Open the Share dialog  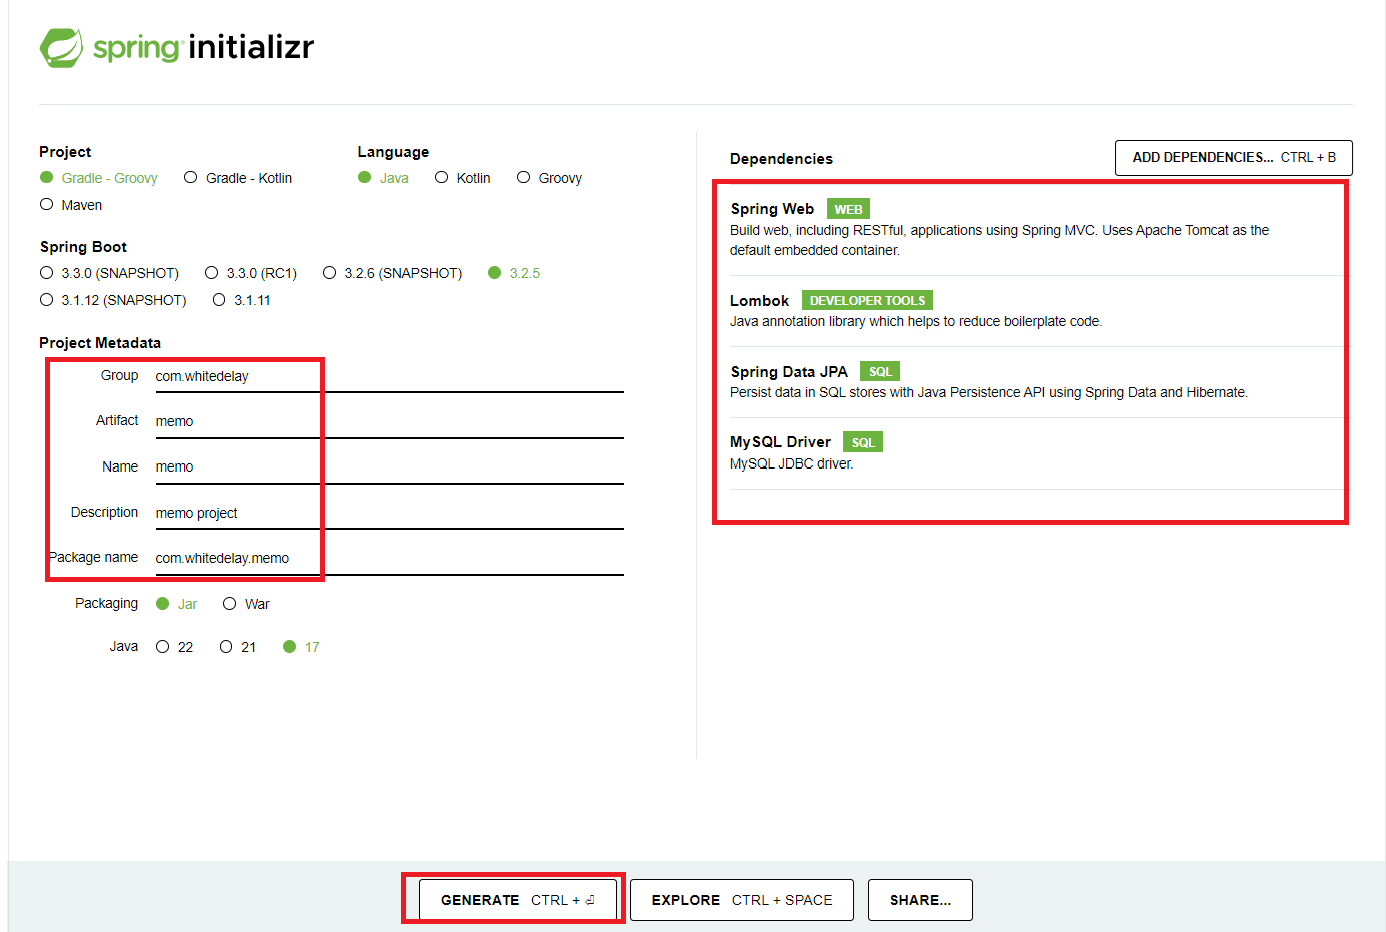click(920, 900)
